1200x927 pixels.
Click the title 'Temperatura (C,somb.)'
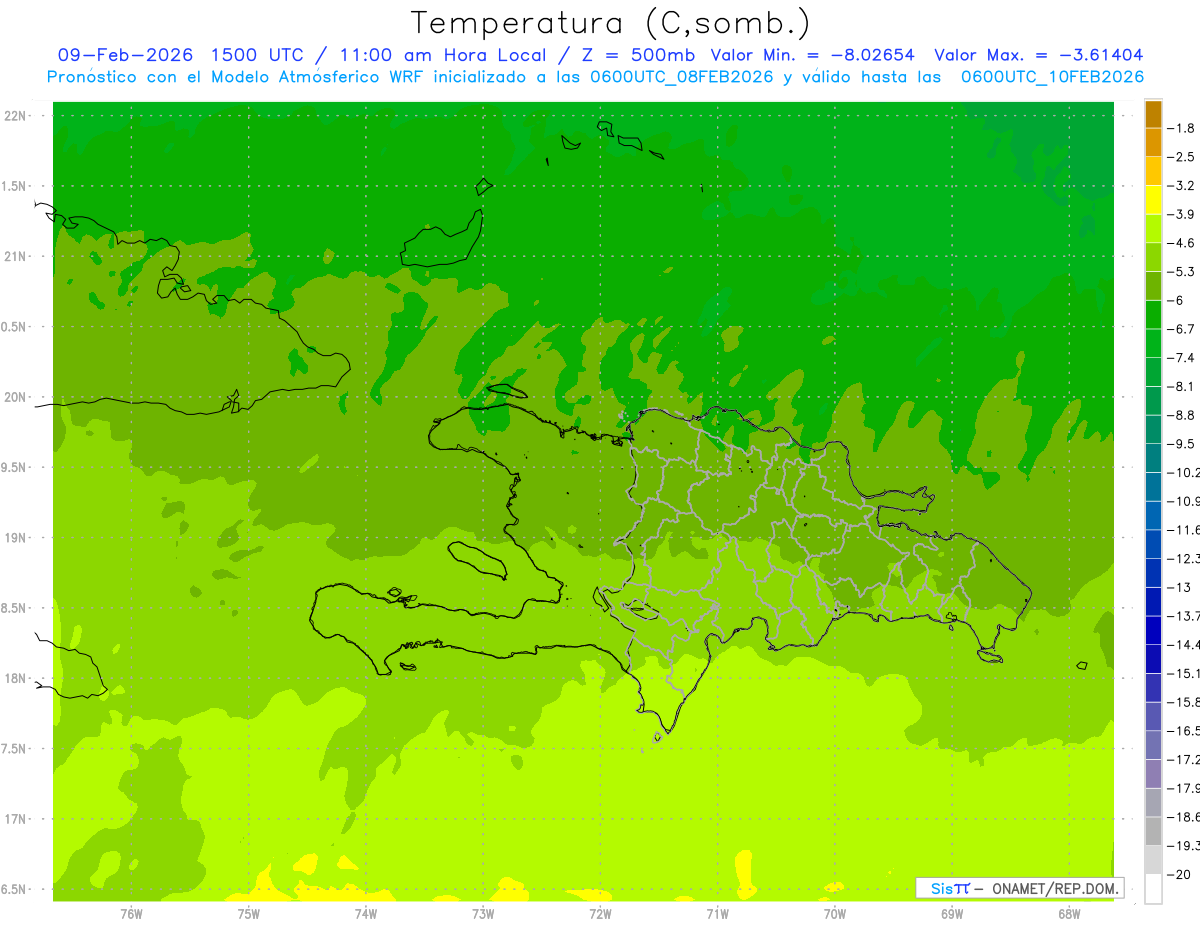coord(610,23)
